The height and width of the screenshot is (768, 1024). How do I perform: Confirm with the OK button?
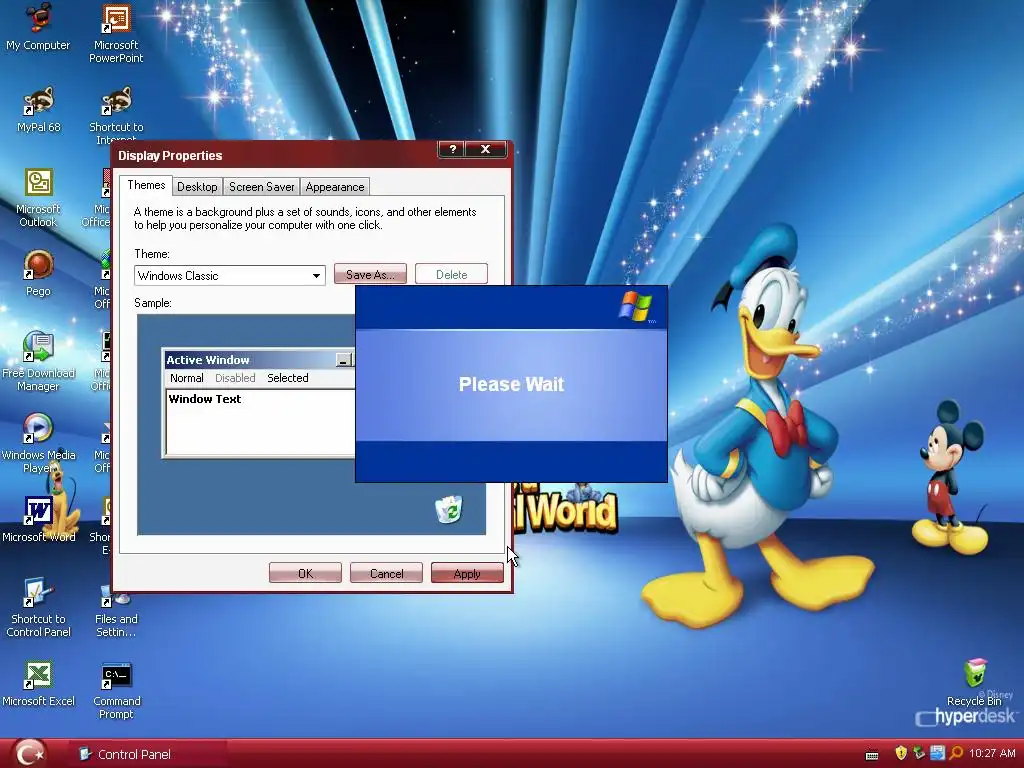pyautogui.click(x=305, y=573)
